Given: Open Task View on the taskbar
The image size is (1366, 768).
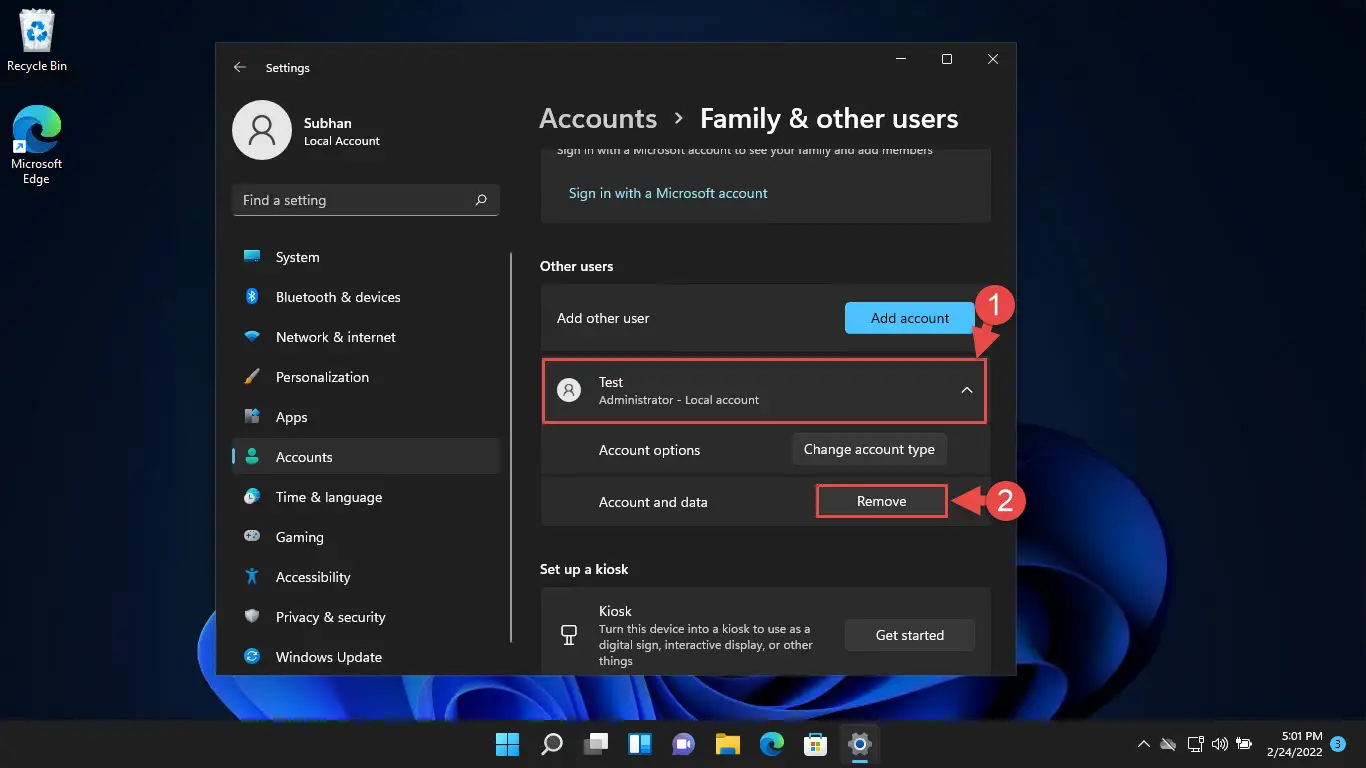Looking at the screenshot, I should coord(596,744).
